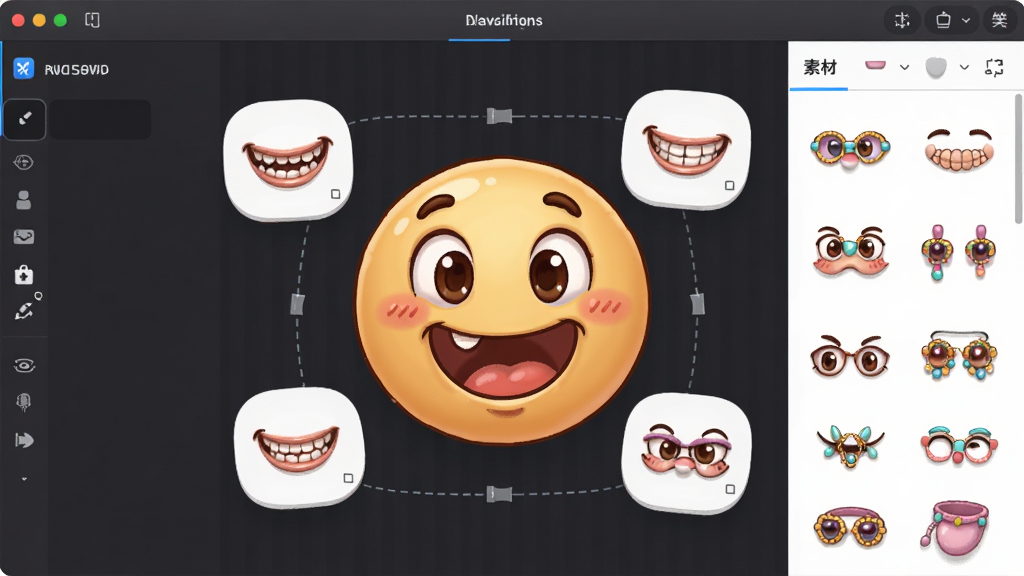Click the 素材 panel vertical scrollbar
Image resolution: width=1024 pixels, height=576 pixels.
[1018, 159]
